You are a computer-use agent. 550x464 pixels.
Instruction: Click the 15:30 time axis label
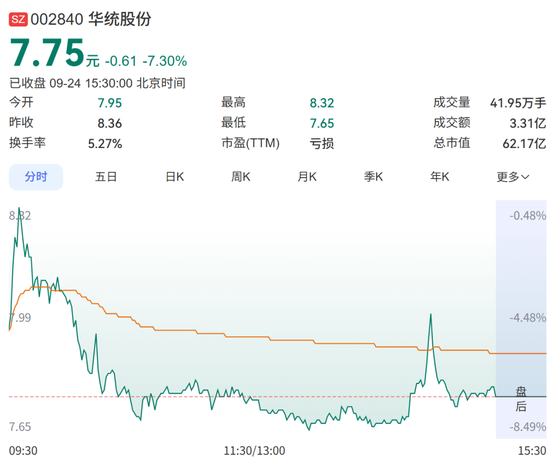click(x=532, y=451)
